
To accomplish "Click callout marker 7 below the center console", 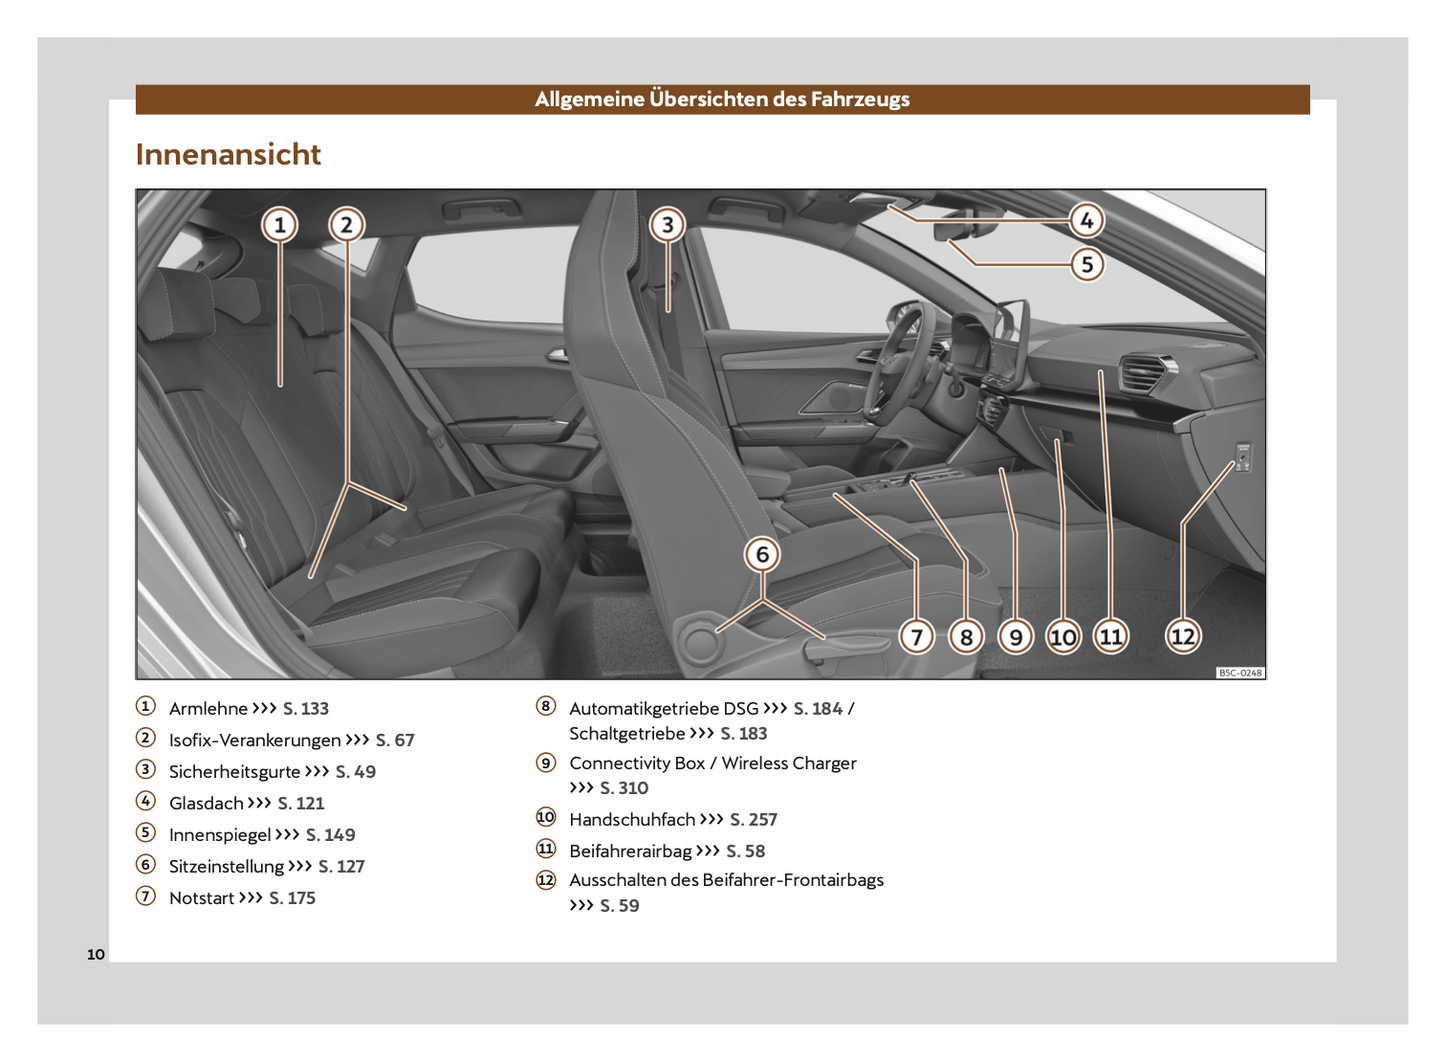I will click(x=916, y=637).
